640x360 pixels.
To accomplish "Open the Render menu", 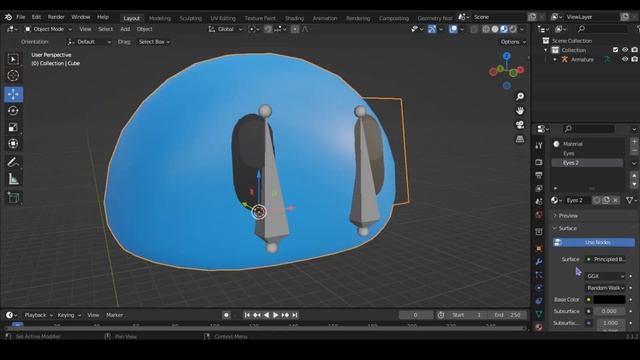I will pos(56,17).
